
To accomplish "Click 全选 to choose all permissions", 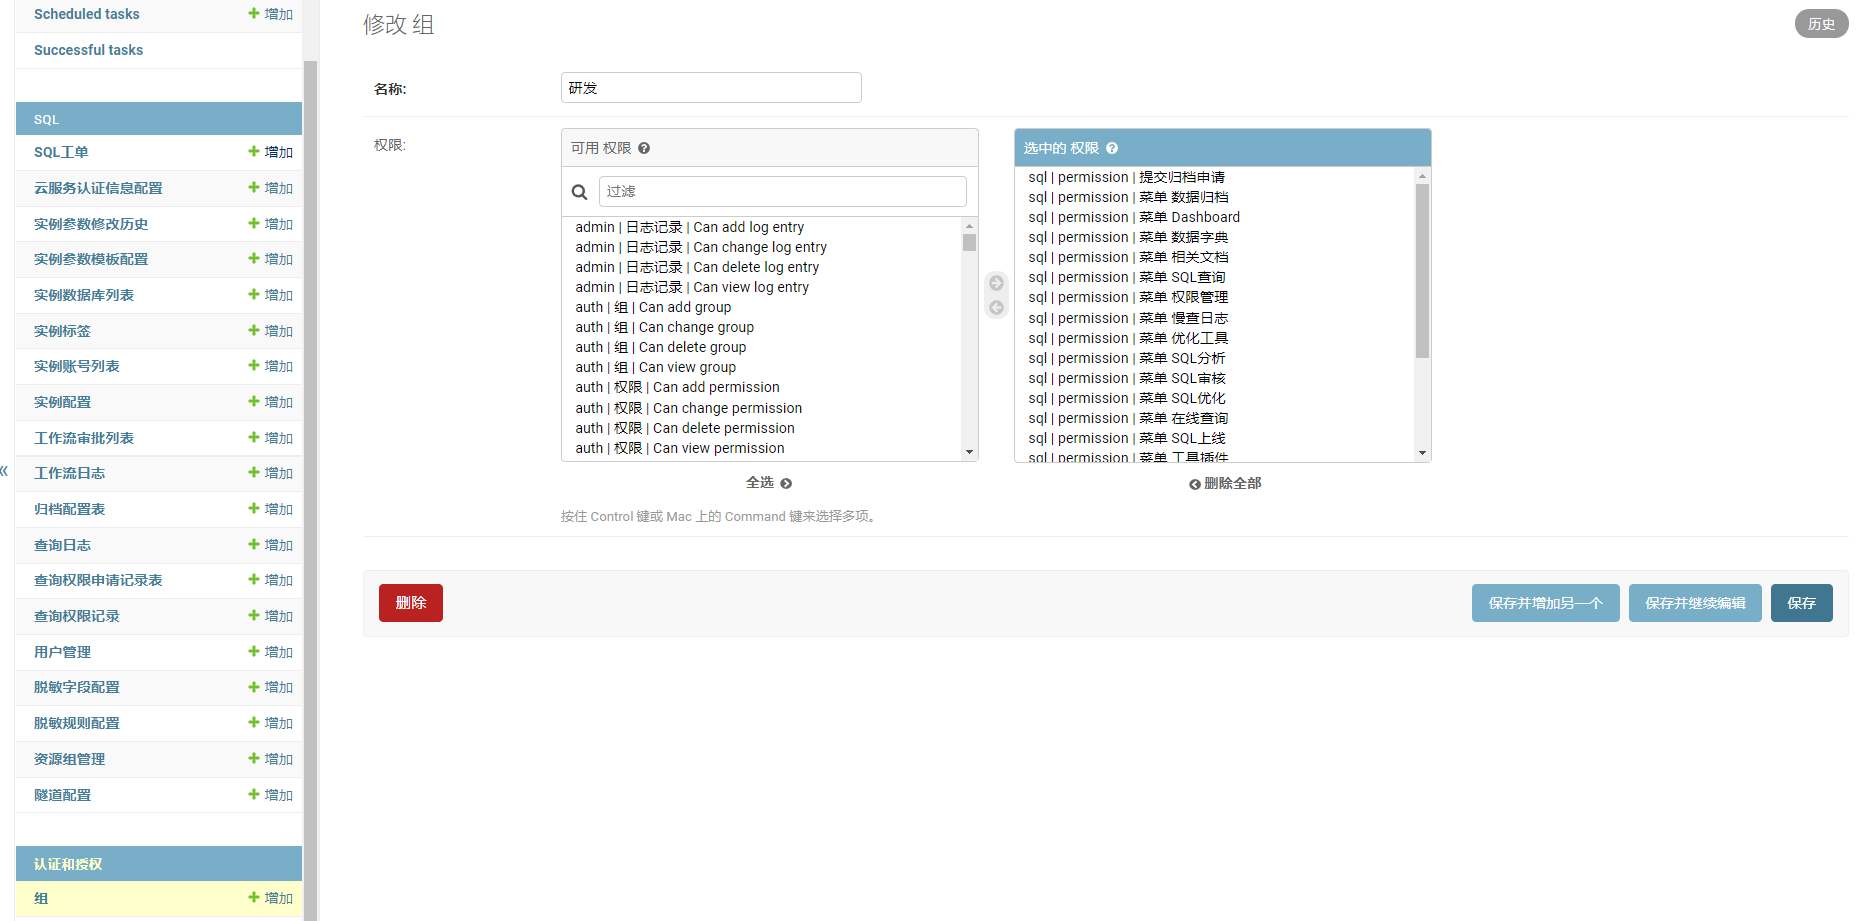I will [x=768, y=483].
